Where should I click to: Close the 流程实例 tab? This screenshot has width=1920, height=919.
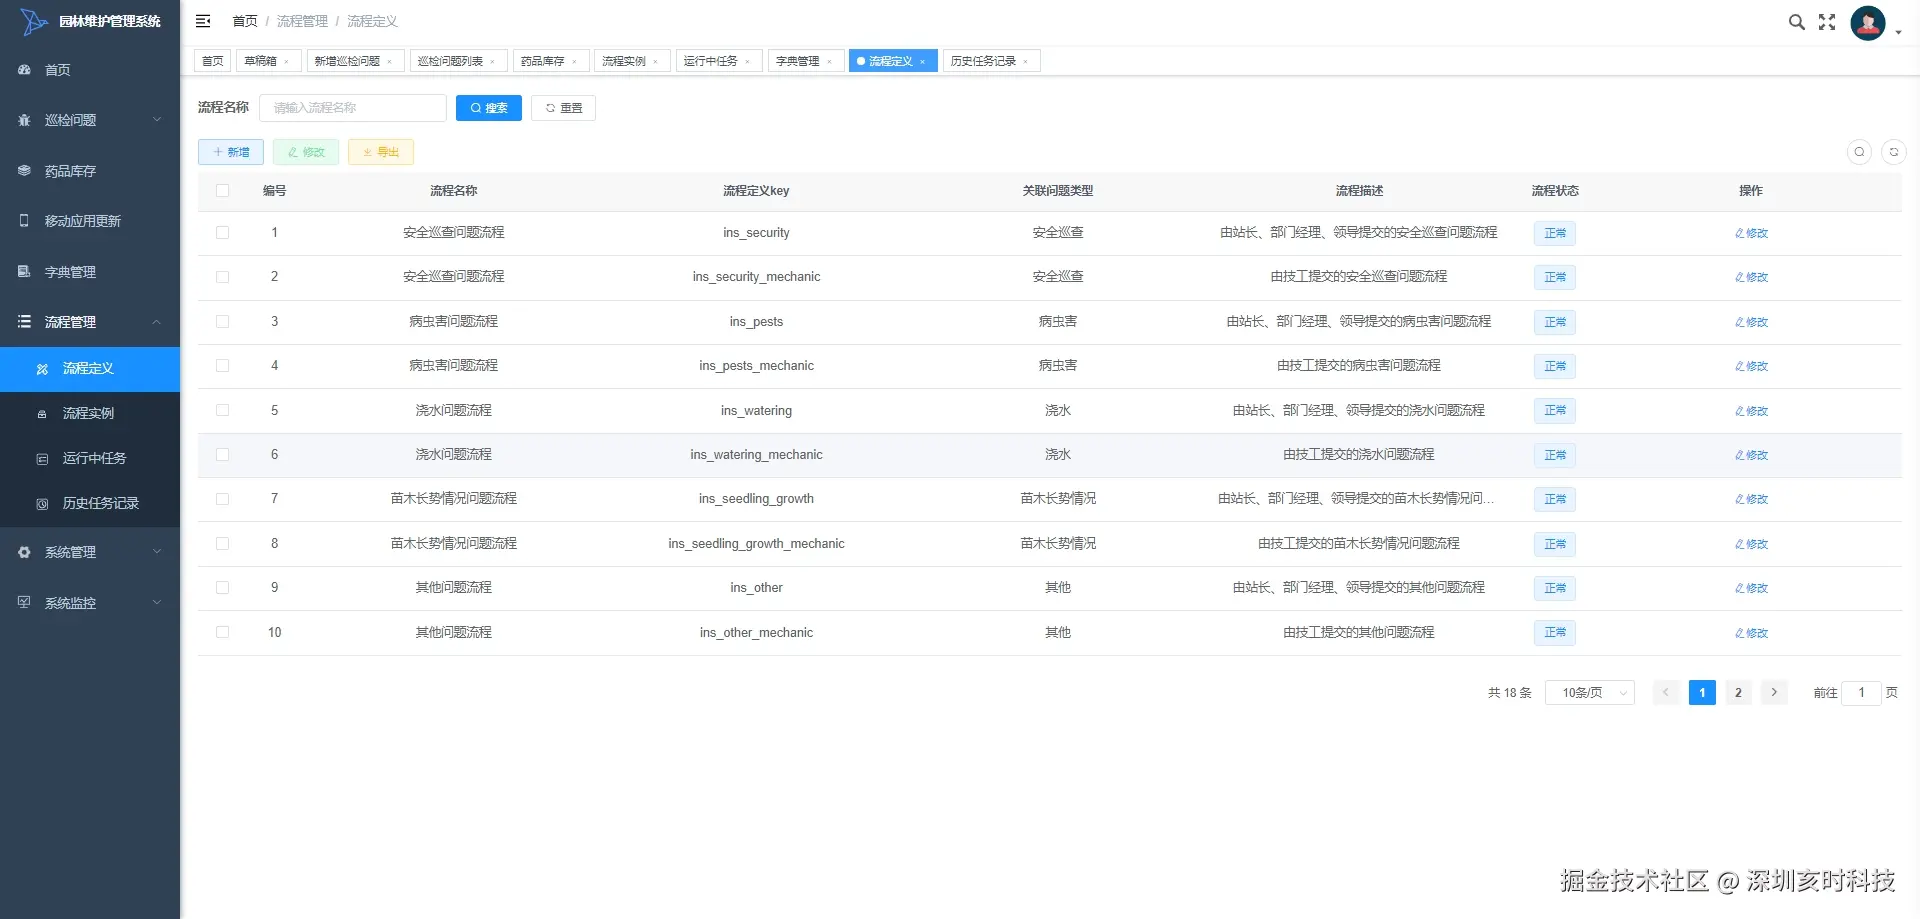pyautogui.click(x=655, y=62)
